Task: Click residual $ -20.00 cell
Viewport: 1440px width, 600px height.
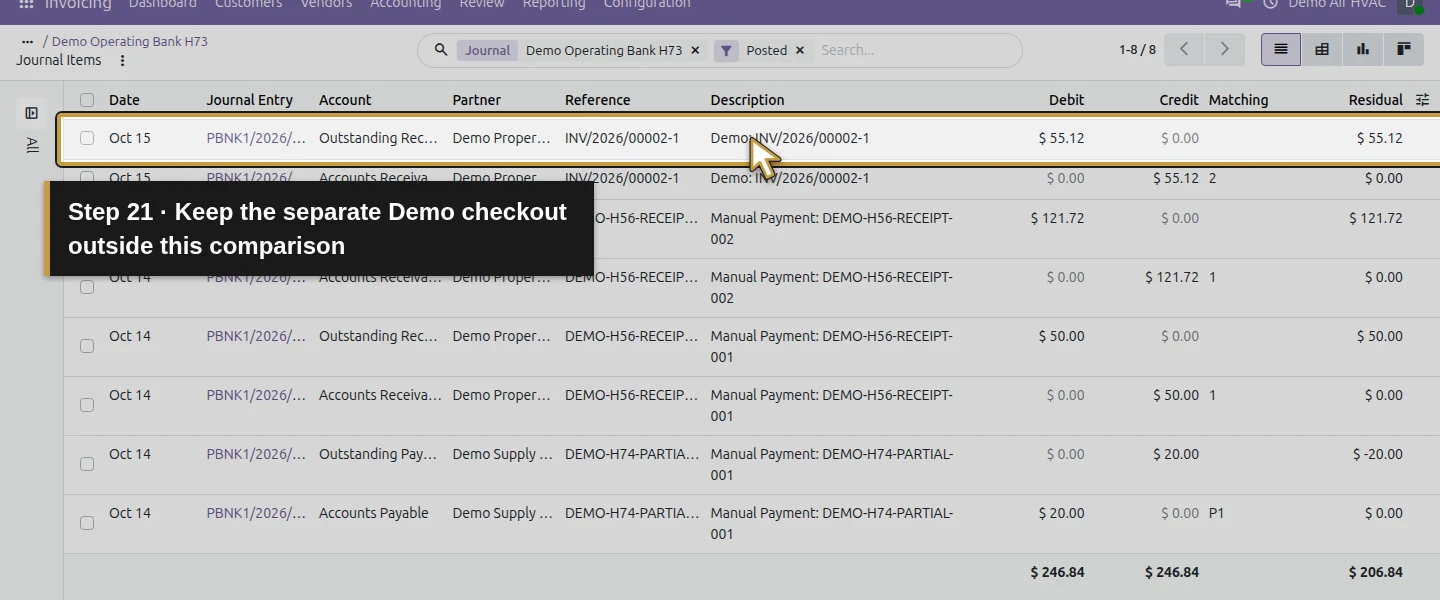Action: click(1377, 454)
